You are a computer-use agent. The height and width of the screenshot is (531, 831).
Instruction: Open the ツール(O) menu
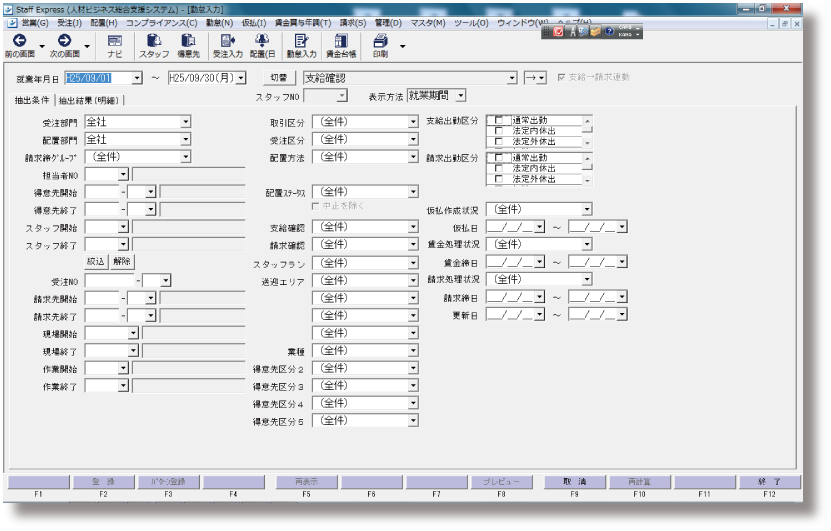pos(471,23)
